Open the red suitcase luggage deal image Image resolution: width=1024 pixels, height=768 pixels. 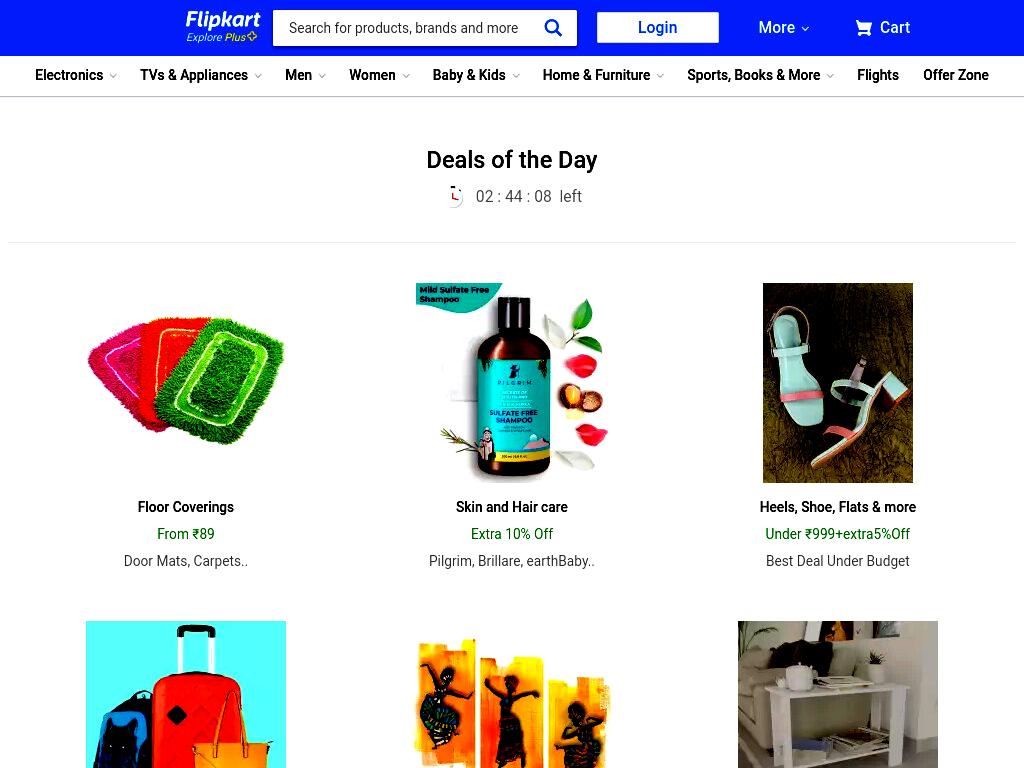[x=185, y=694]
